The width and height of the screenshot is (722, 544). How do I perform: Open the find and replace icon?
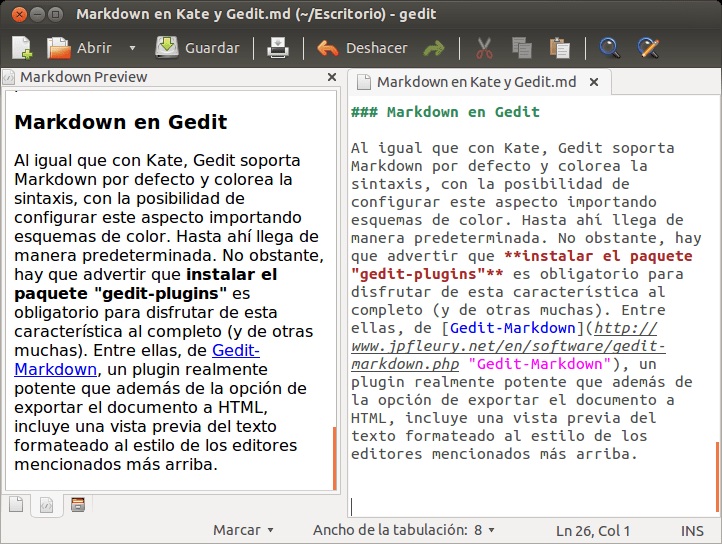(x=648, y=48)
